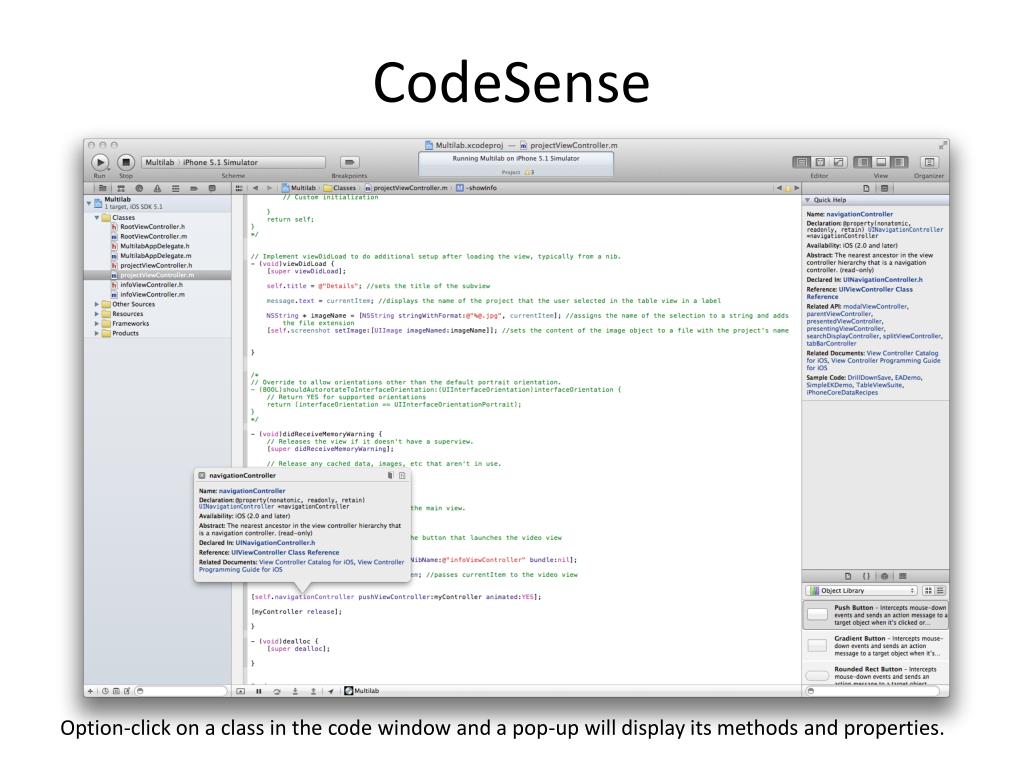This screenshot has width=1024, height=768.
Task: Expand the Frameworks folder
Action: click(97, 324)
